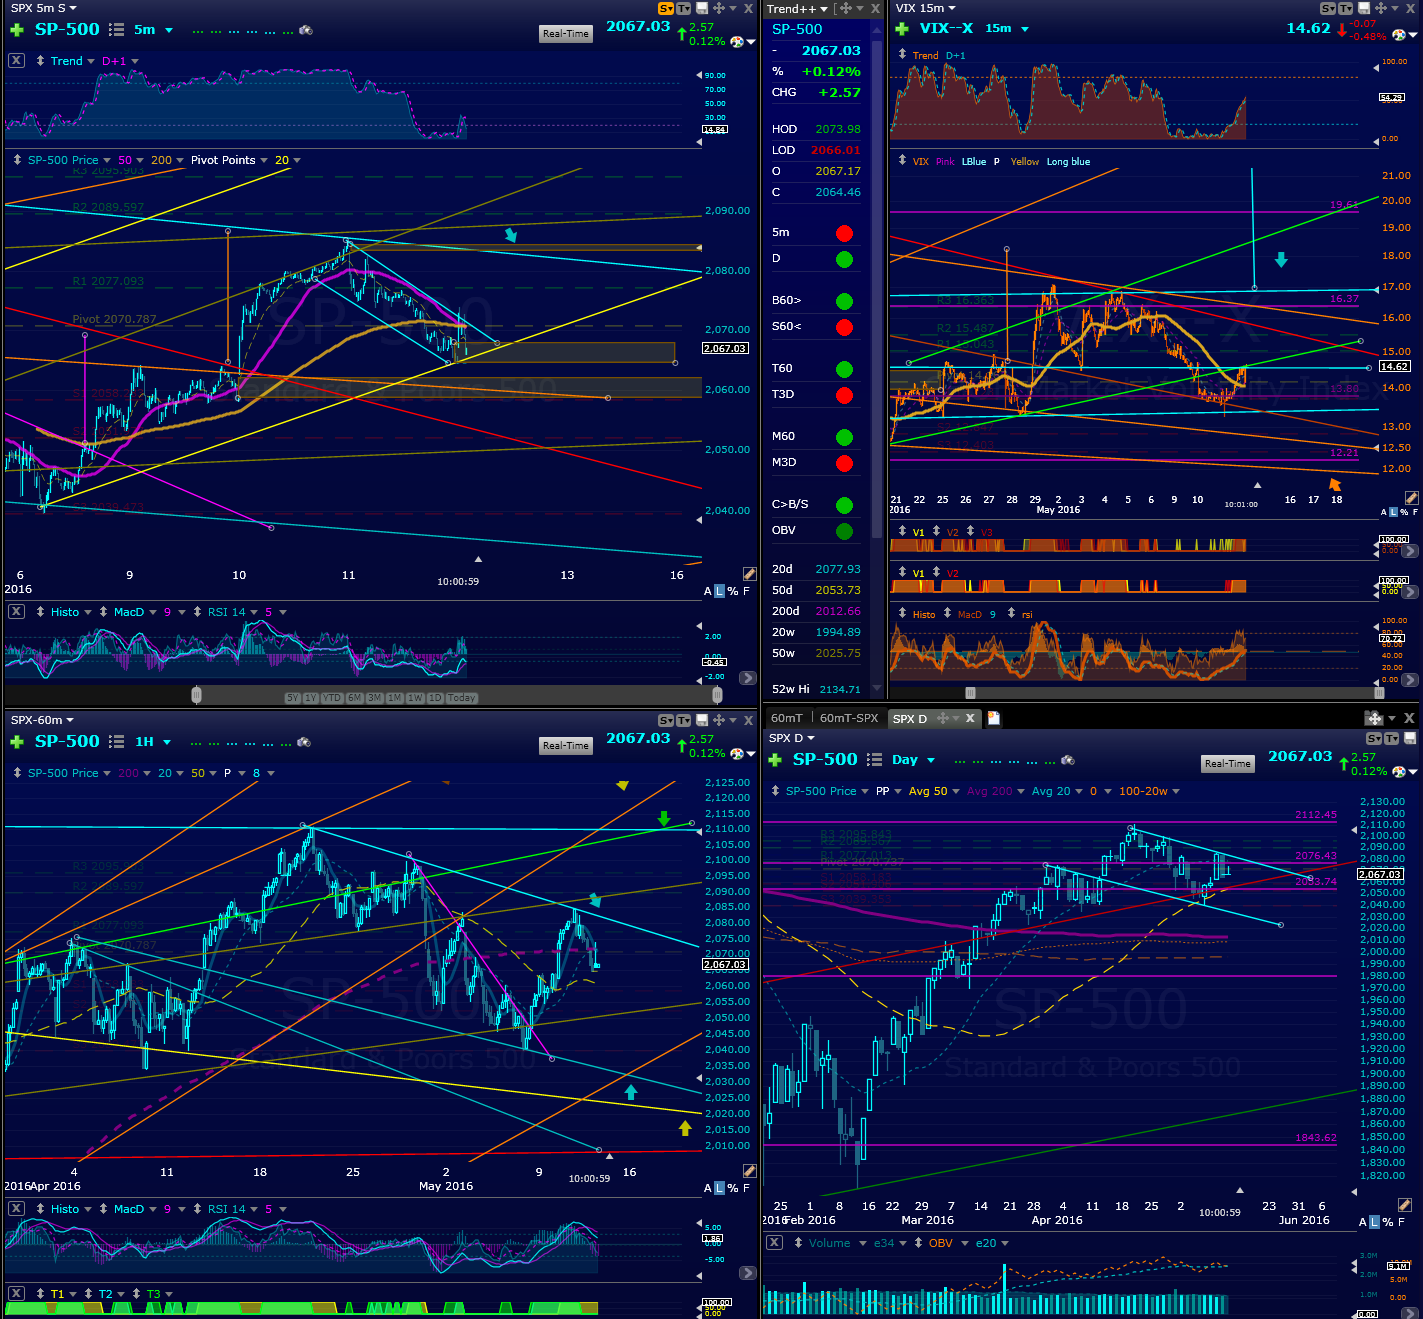
Task: Toggle log scale L in SPX 5m chart
Action: point(719,591)
